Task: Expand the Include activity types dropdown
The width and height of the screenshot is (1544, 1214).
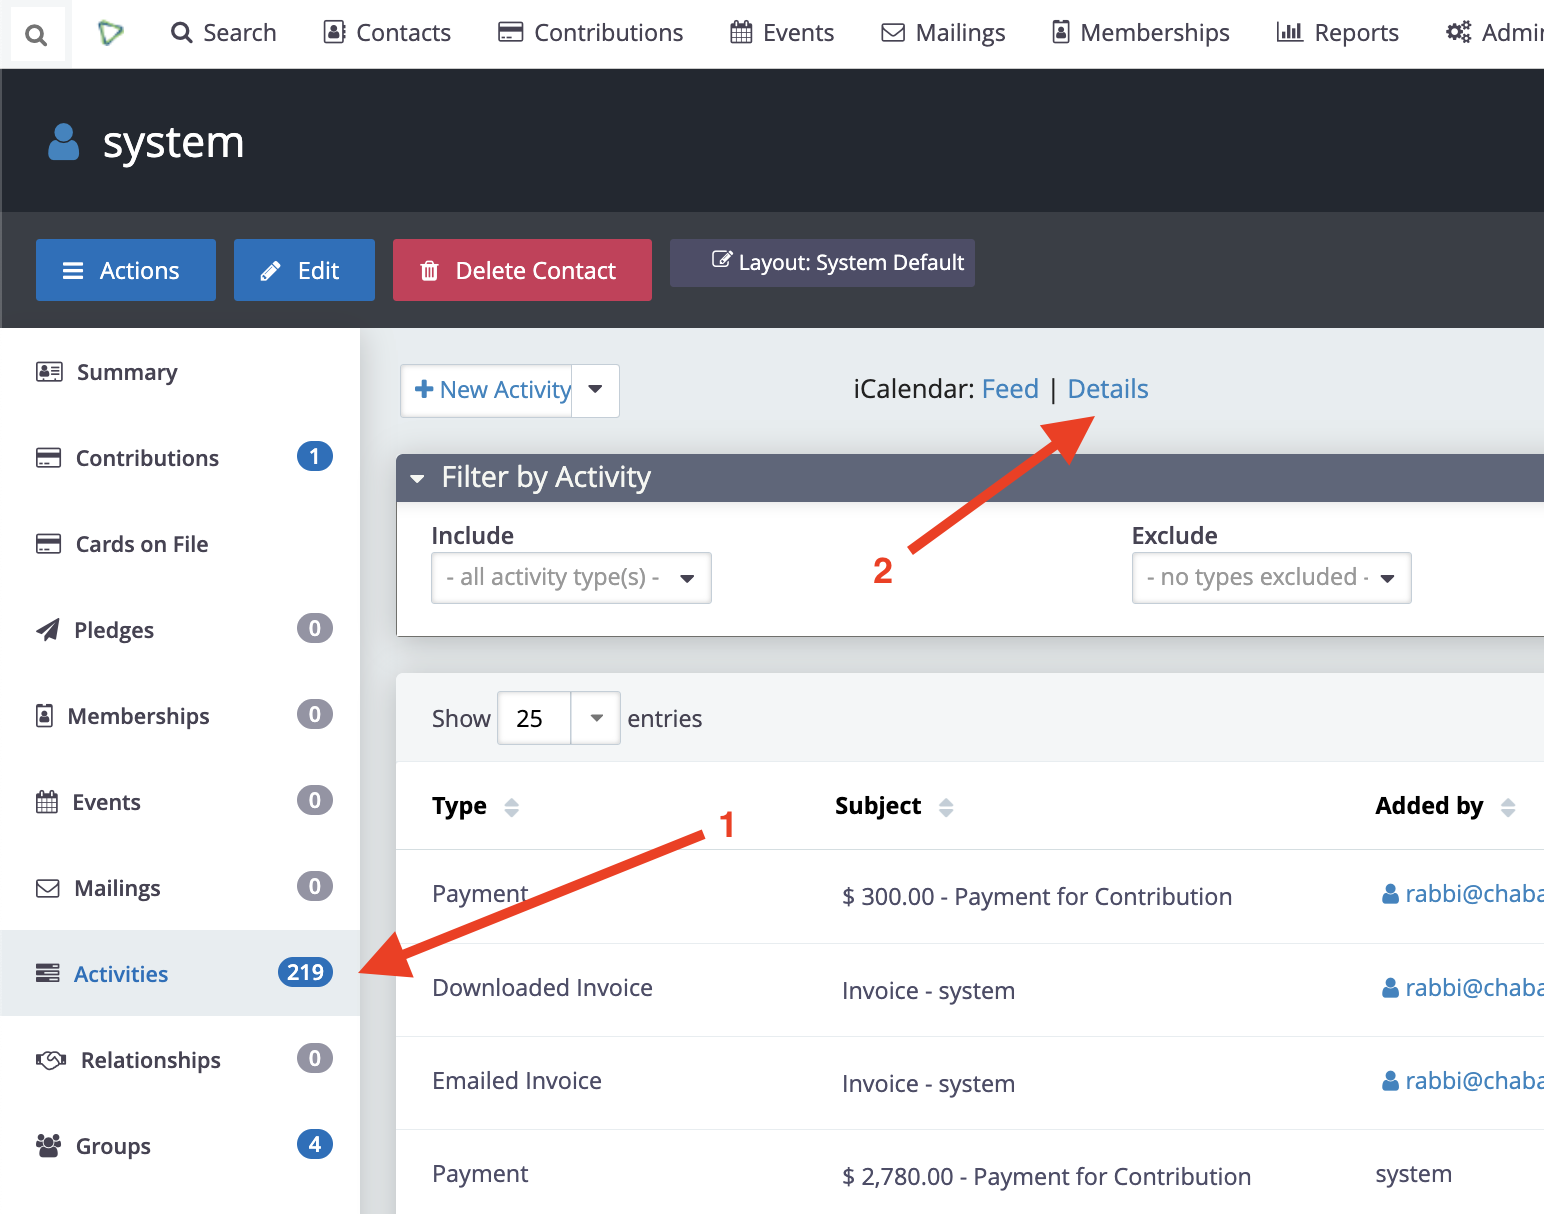Action: coord(571,578)
